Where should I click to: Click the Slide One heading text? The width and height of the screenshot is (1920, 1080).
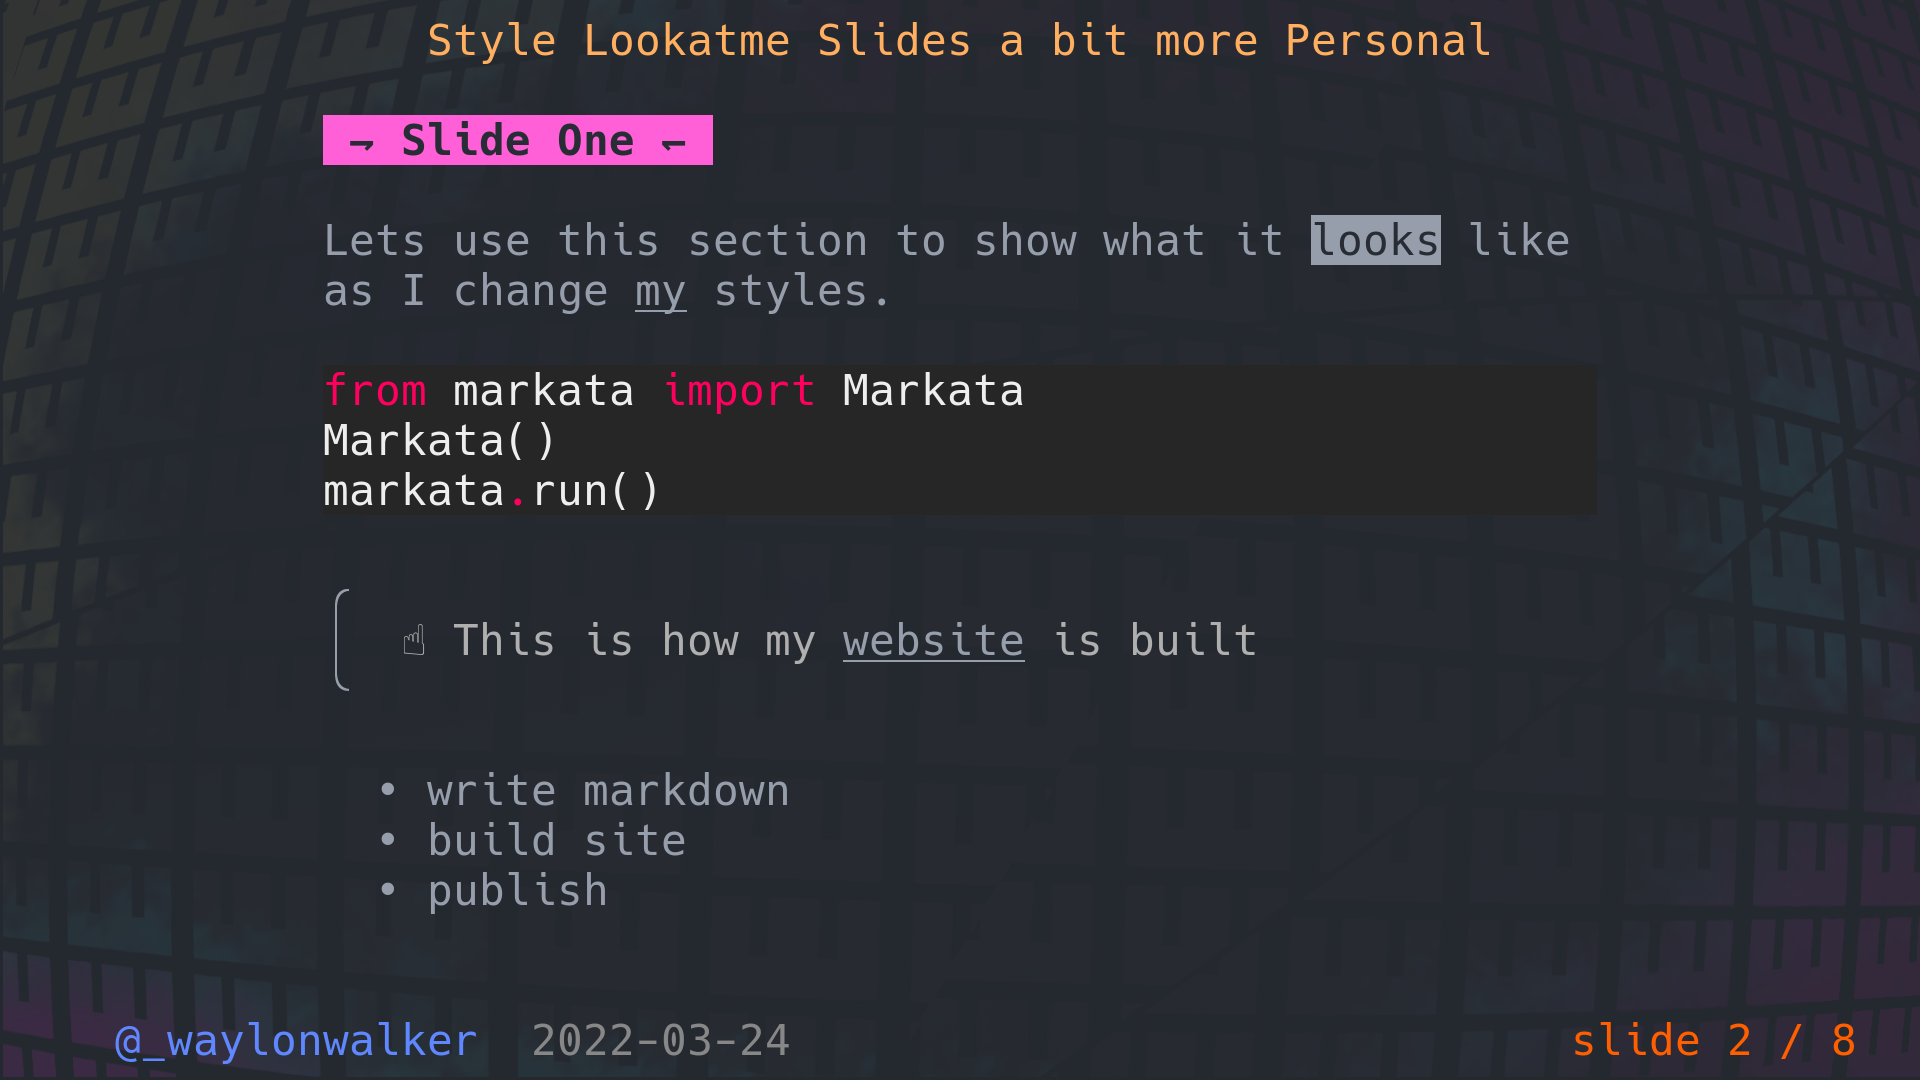[x=517, y=140]
